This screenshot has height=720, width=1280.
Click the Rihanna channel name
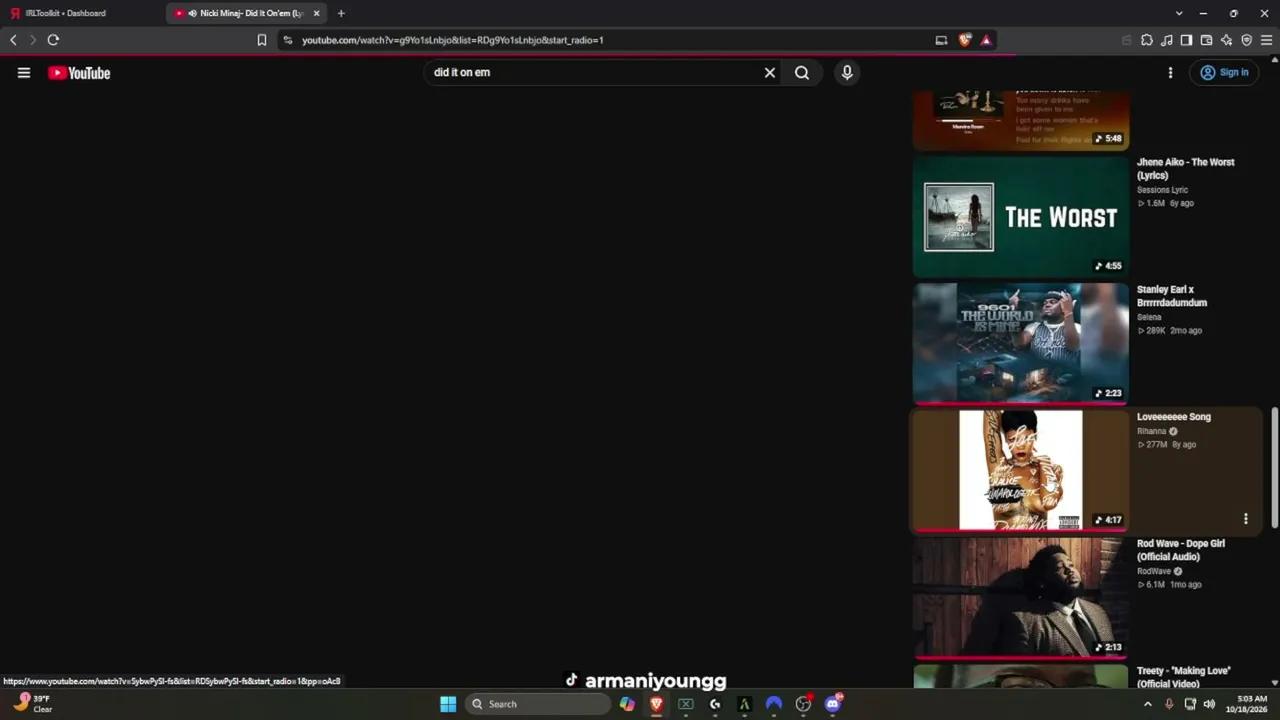click(x=1151, y=431)
